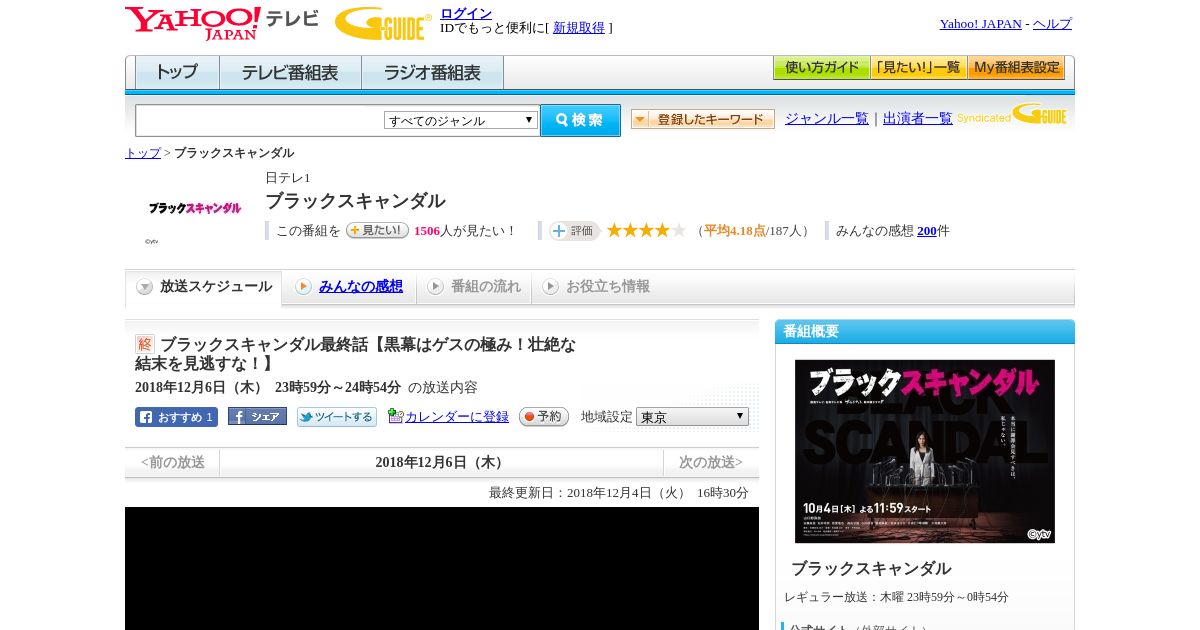Open the 地域設定 東京 dropdown
The width and height of the screenshot is (1200, 630).
click(x=692, y=417)
